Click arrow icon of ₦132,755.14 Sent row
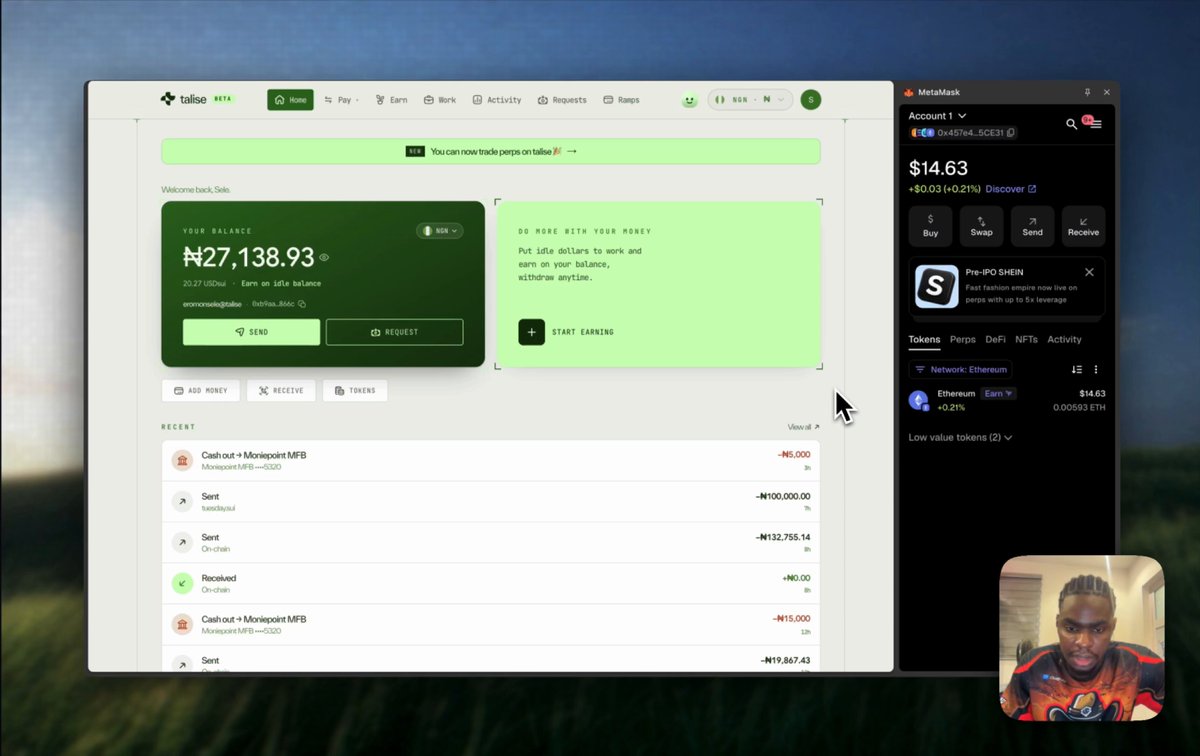 (182, 542)
